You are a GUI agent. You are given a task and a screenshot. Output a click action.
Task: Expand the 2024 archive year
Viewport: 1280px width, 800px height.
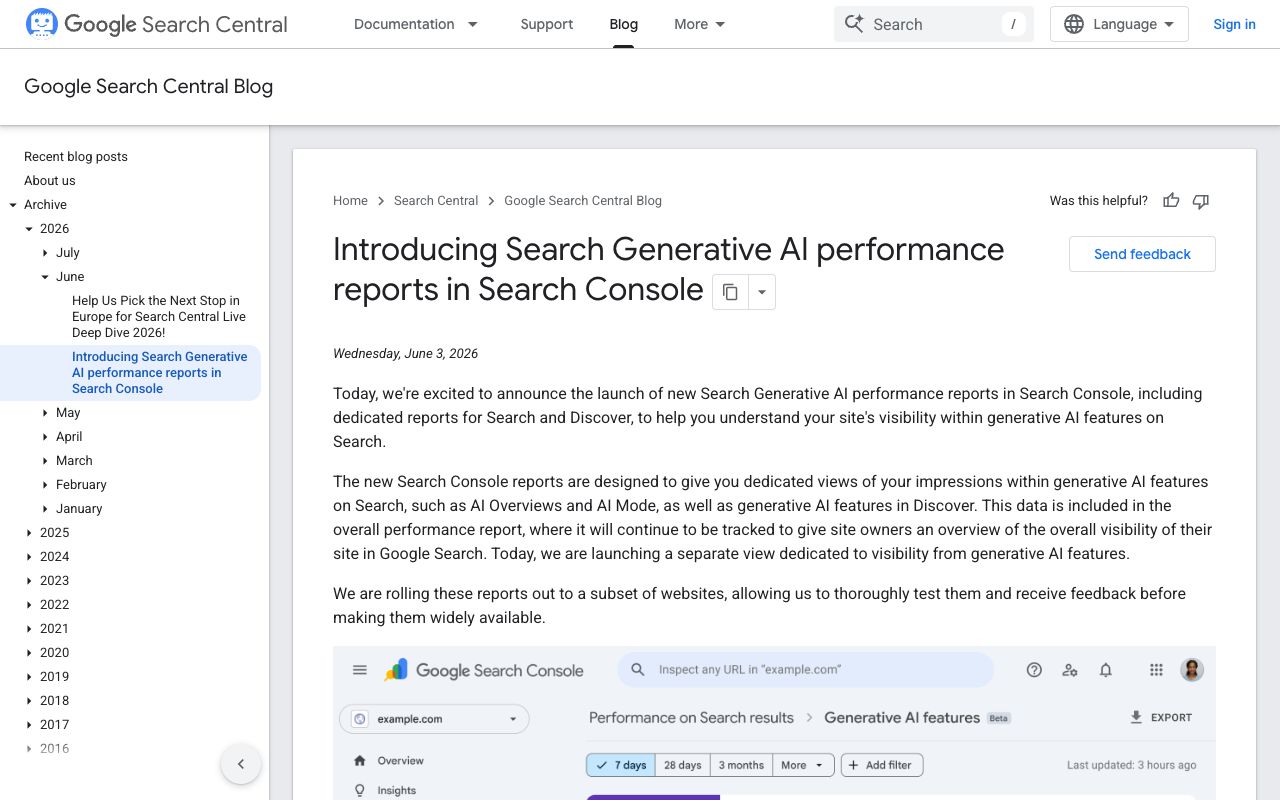pyautogui.click(x=29, y=557)
